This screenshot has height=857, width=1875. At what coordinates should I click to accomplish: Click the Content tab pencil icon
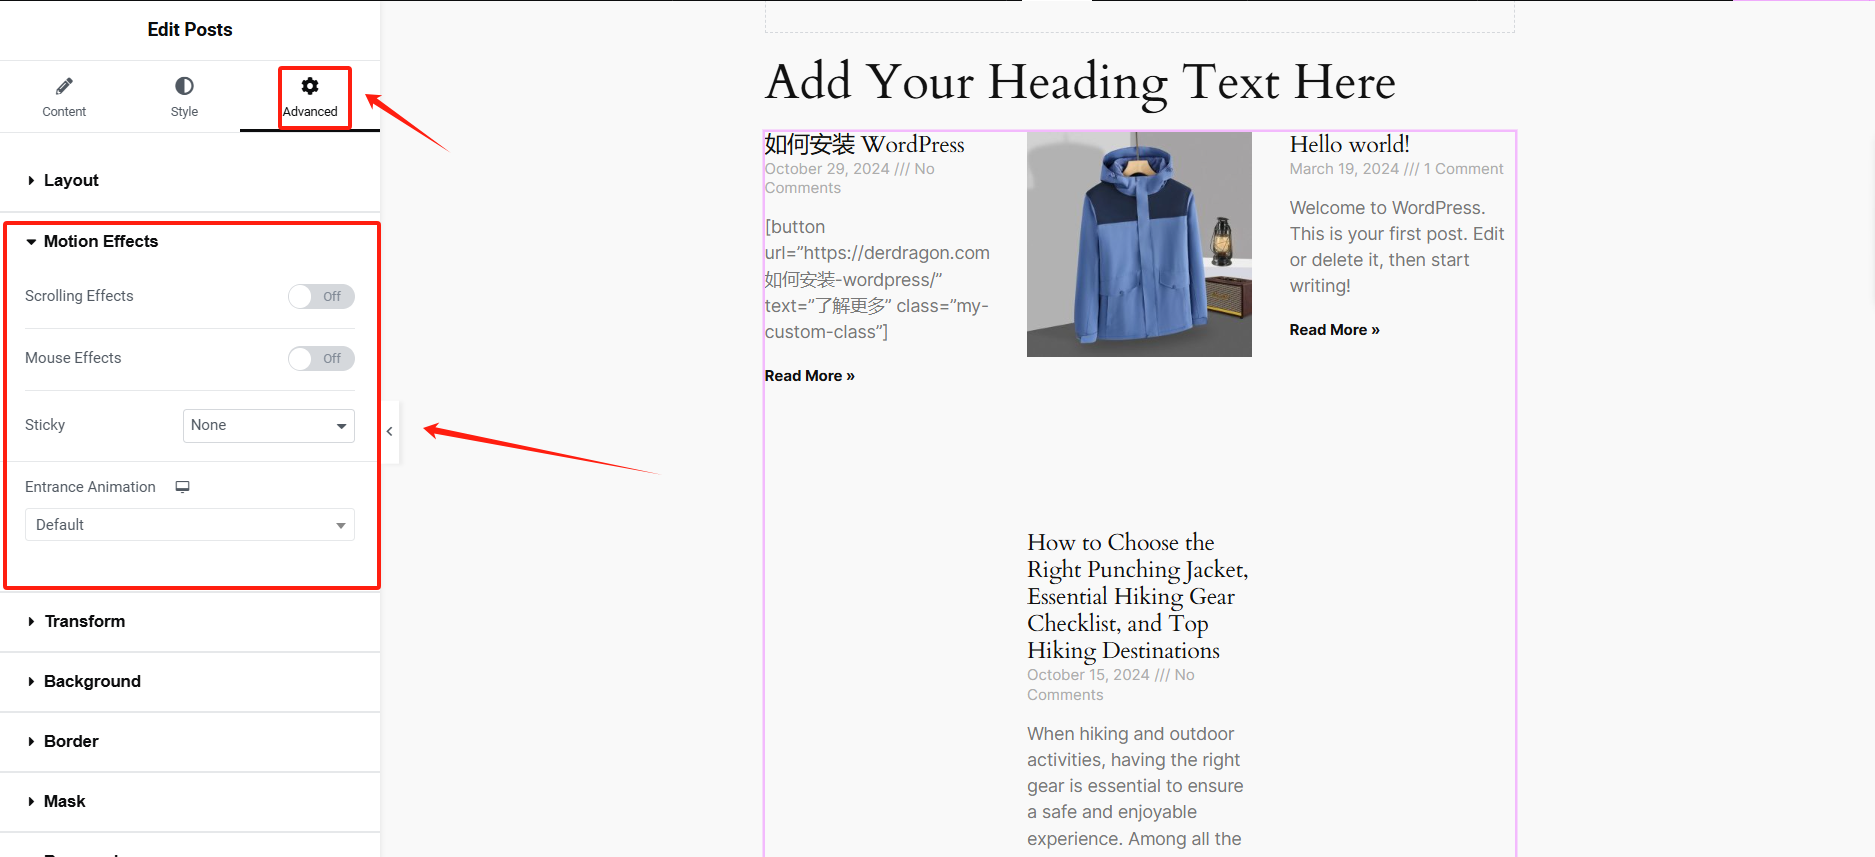click(64, 86)
